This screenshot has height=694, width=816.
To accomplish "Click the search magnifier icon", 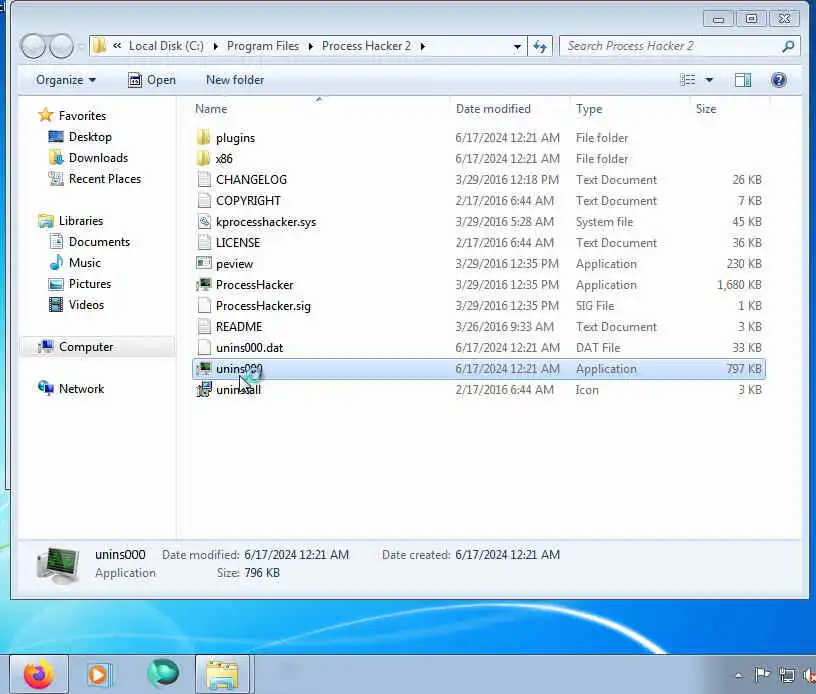I will coord(788,47).
